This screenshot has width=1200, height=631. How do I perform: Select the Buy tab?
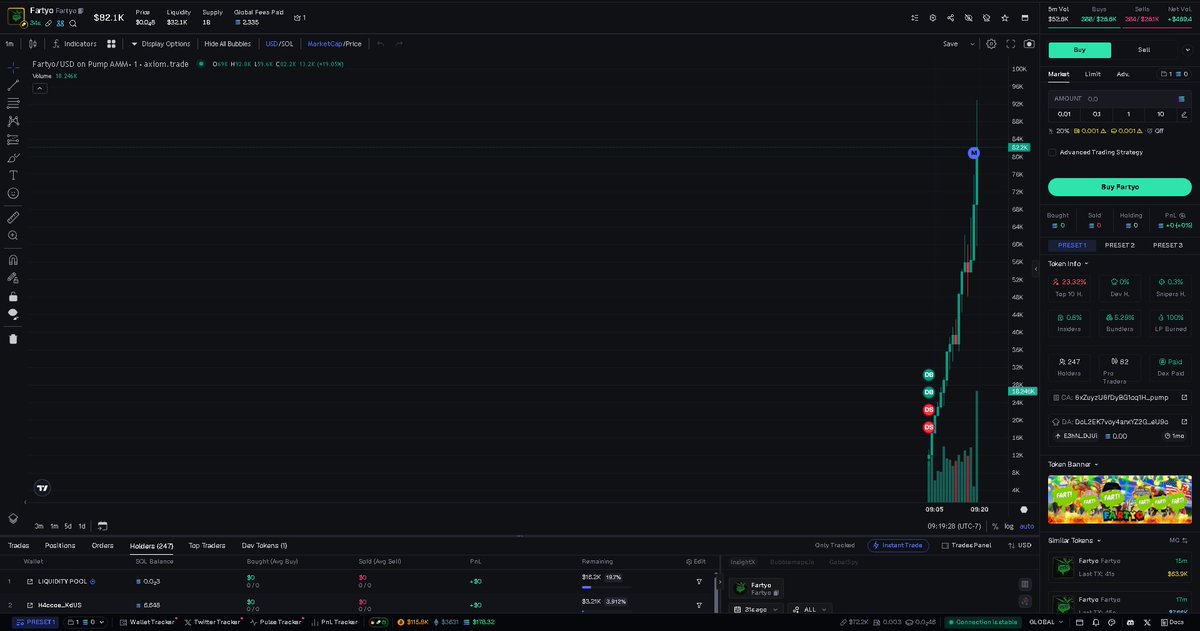(1079, 49)
